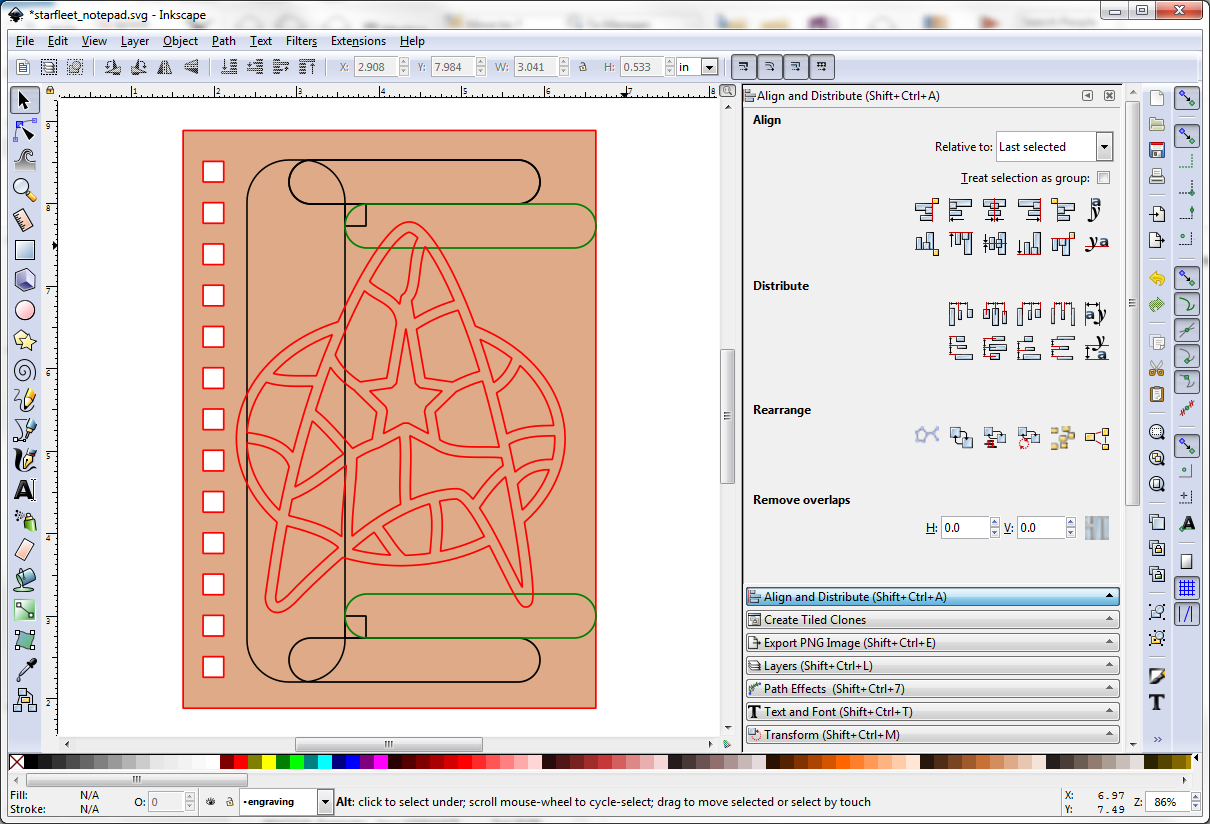
Task: Open the Layer menu
Action: point(135,41)
